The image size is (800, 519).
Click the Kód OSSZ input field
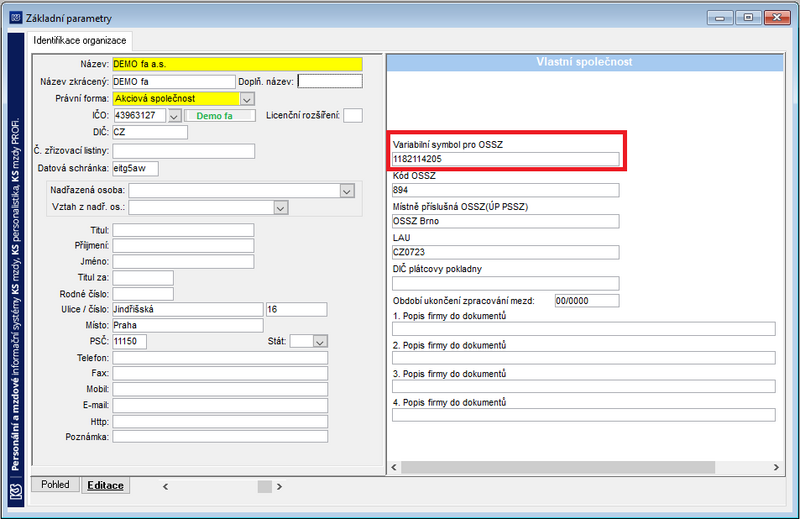[x=506, y=190]
